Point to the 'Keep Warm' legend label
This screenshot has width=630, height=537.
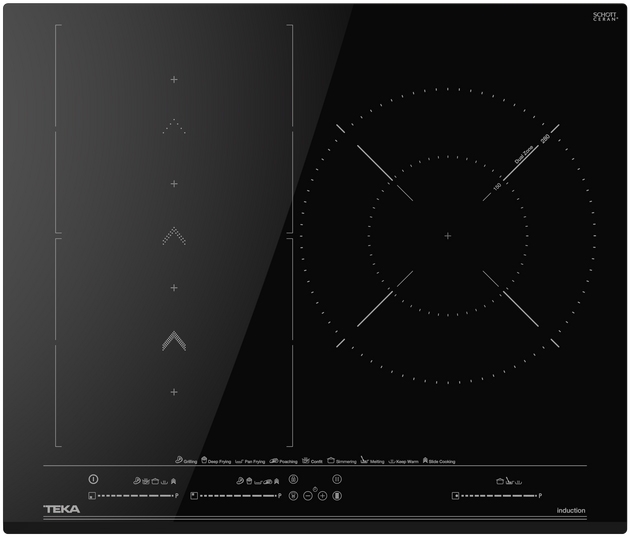[407, 461]
